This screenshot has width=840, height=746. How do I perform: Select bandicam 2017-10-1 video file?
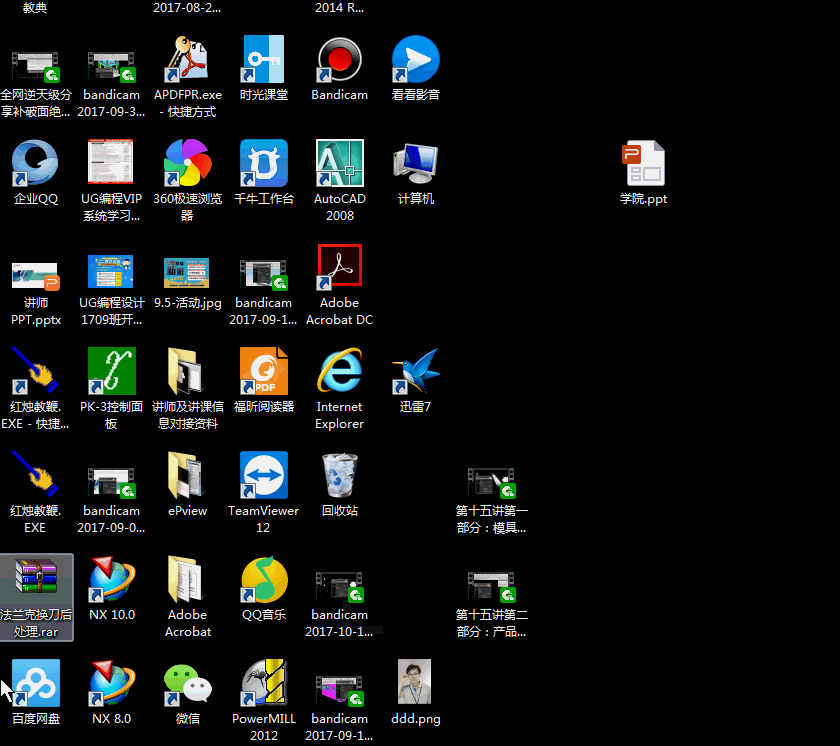340,604
